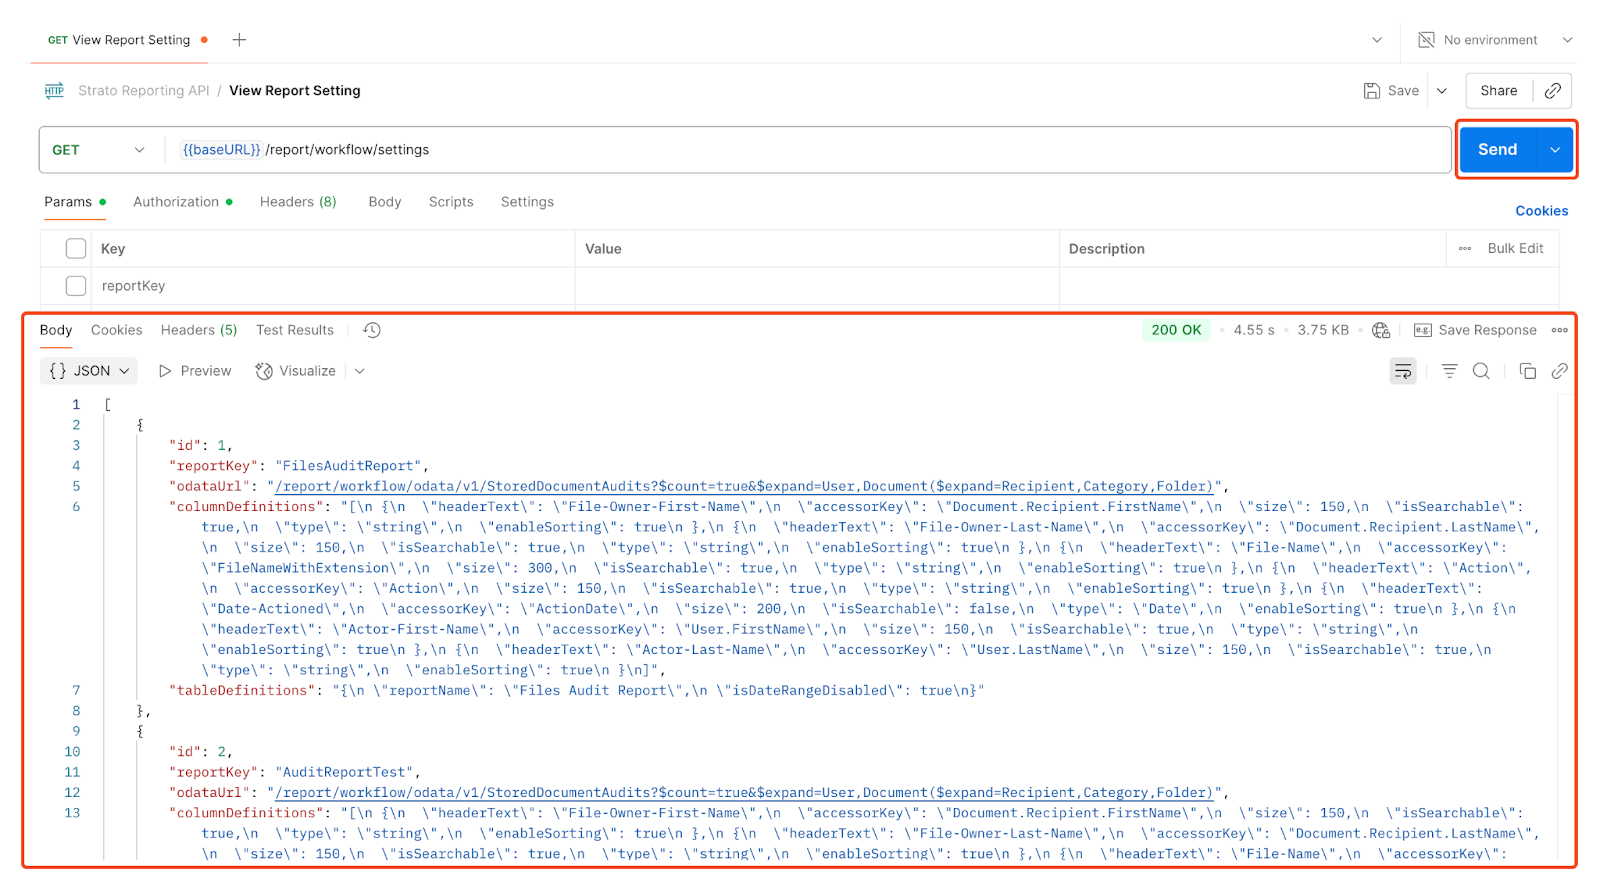The height and width of the screenshot is (890, 1600).
Task: Open the Send button dropdown arrow
Action: click(x=1555, y=150)
